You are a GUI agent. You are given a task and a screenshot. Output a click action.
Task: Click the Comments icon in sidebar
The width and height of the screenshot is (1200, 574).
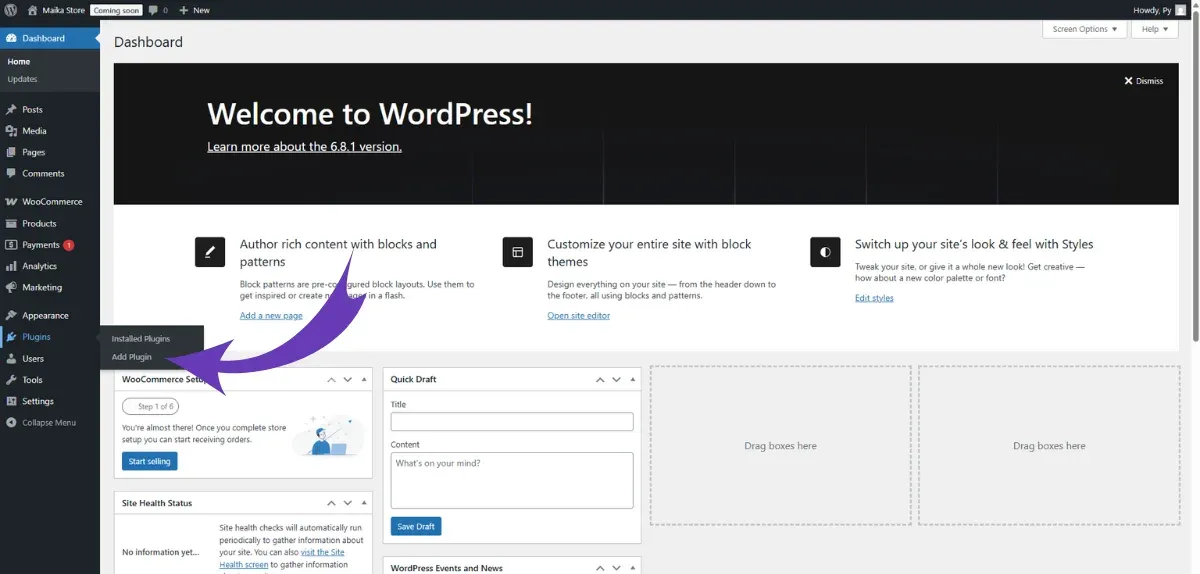tap(11, 174)
